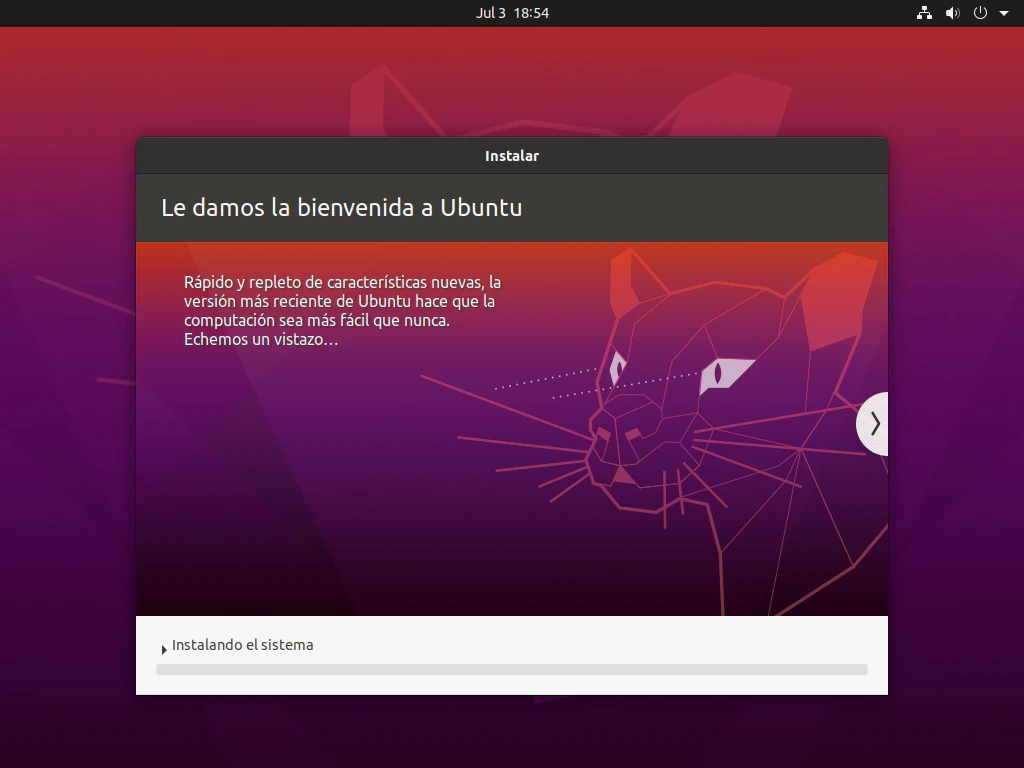This screenshot has height=768, width=1024.
Task: Open the volume speaker icon
Action: (x=952, y=13)
